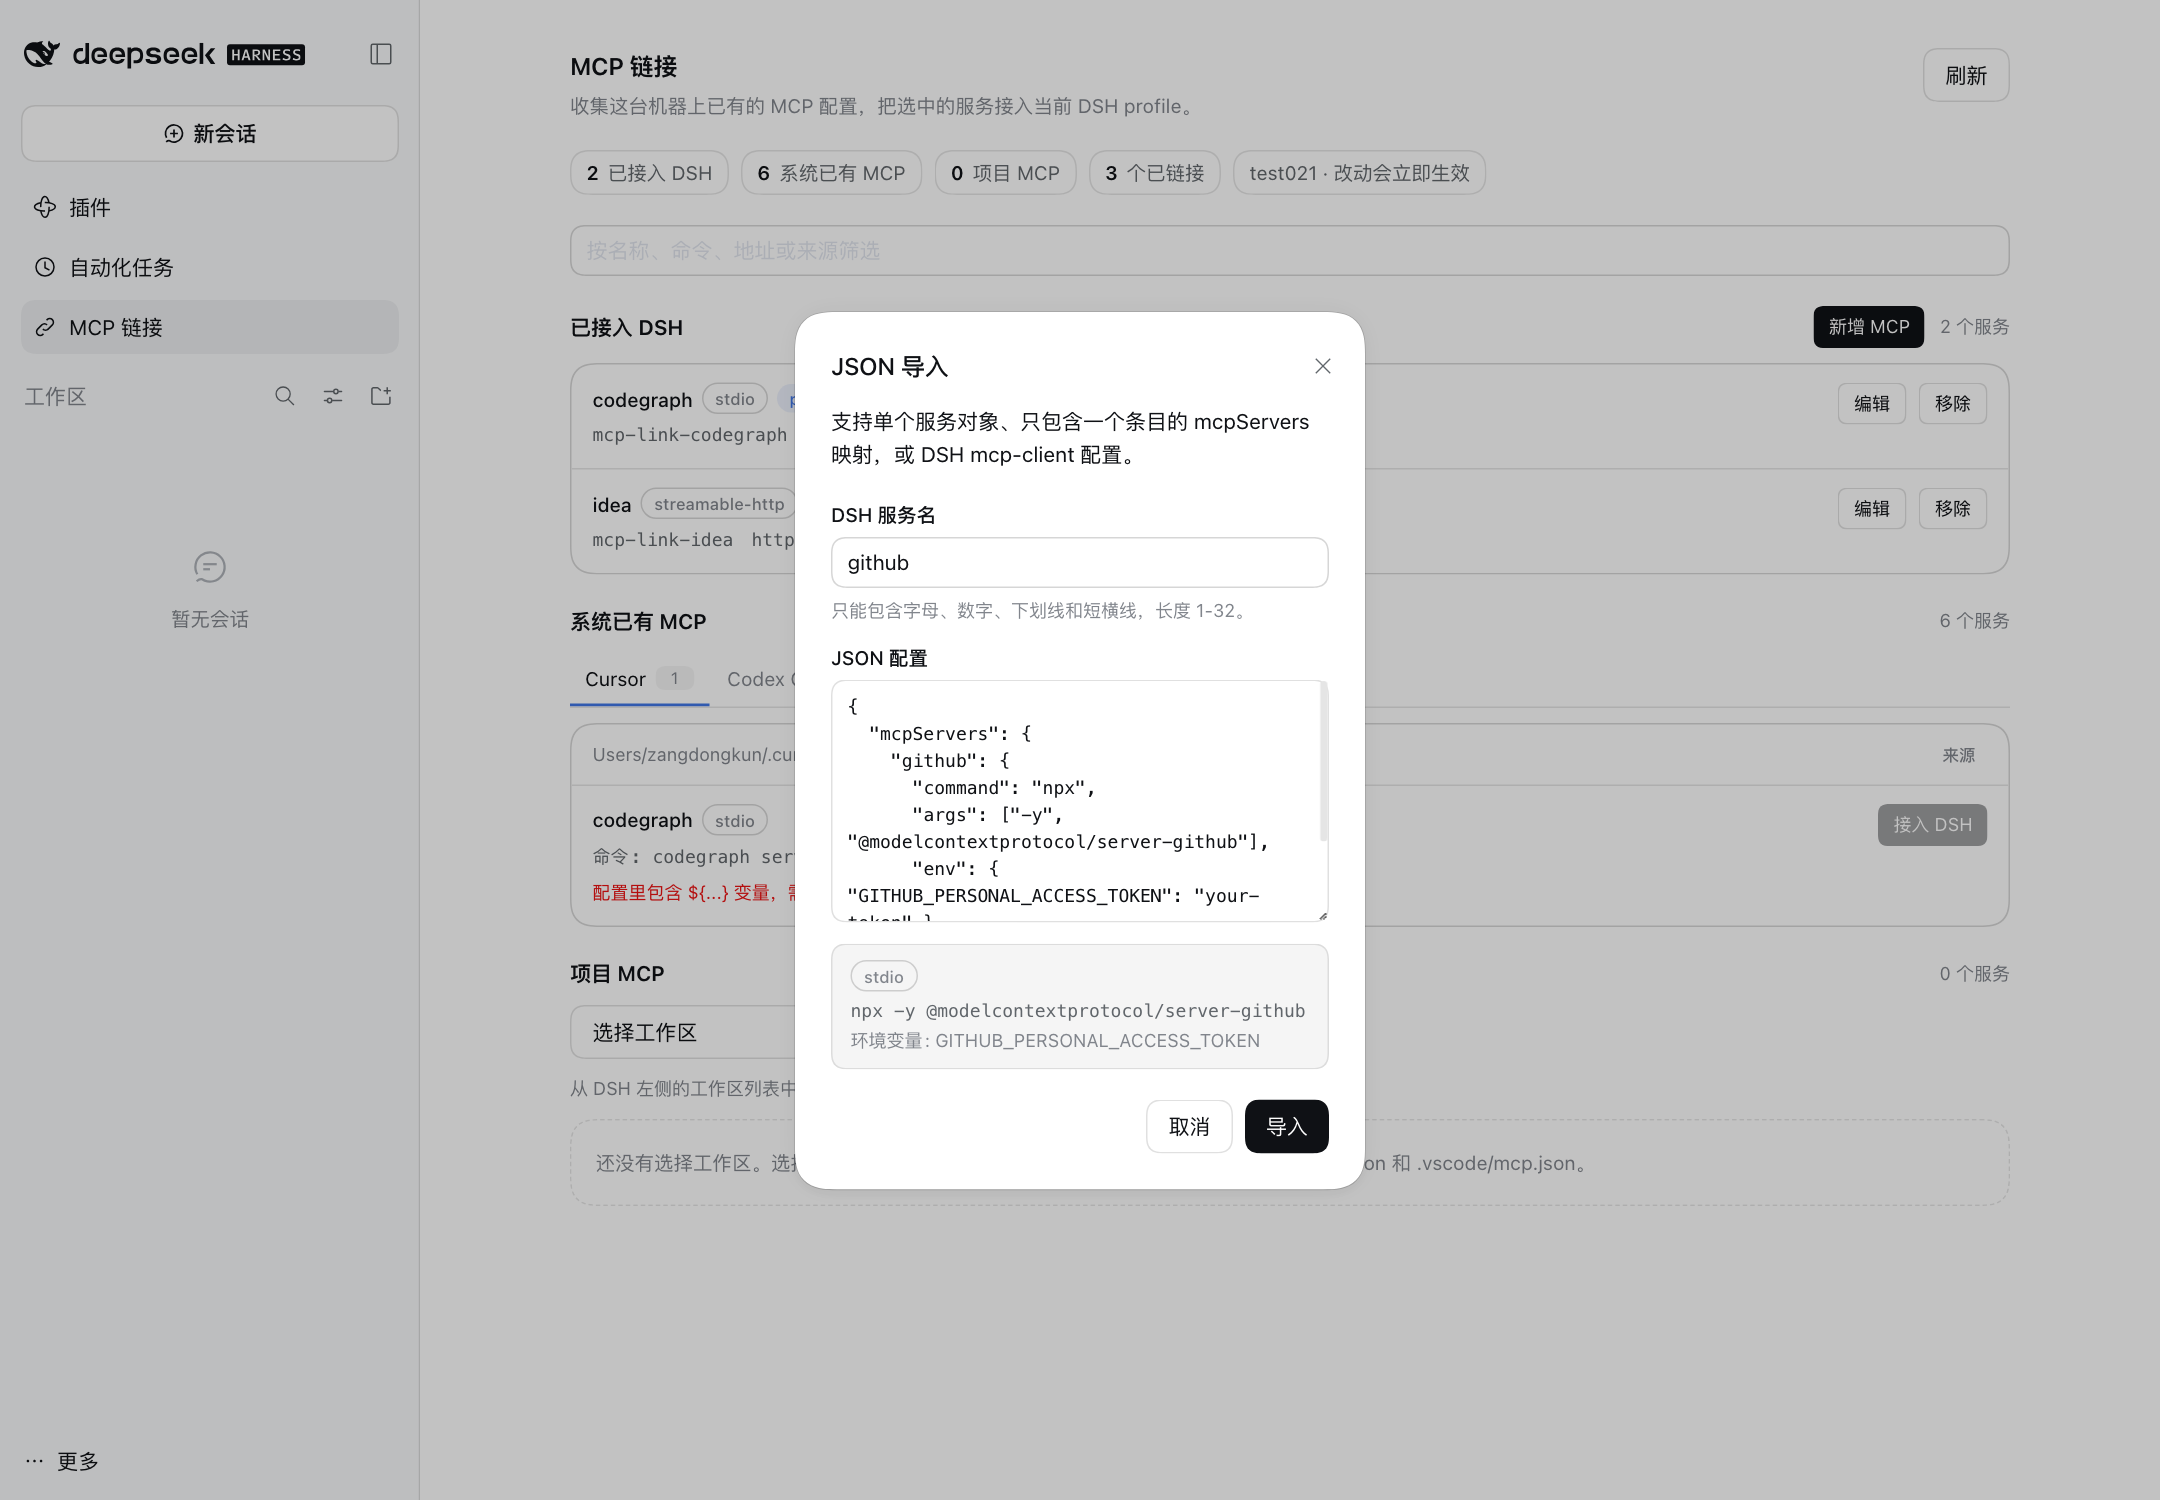Viewport: 2160px width, 1500px height.
Task: Click the 已接入 DSH count chip
Action: tap(649, 173)
